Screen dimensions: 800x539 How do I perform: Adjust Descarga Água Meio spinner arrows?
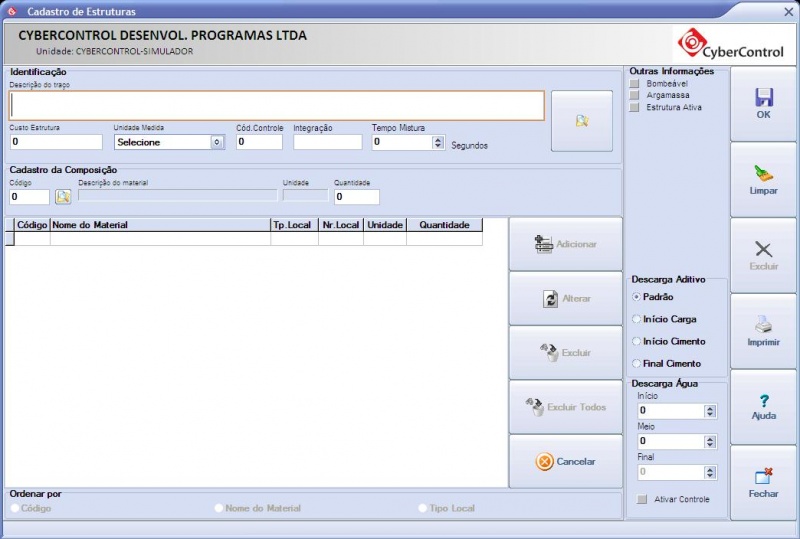pos(710,442)
